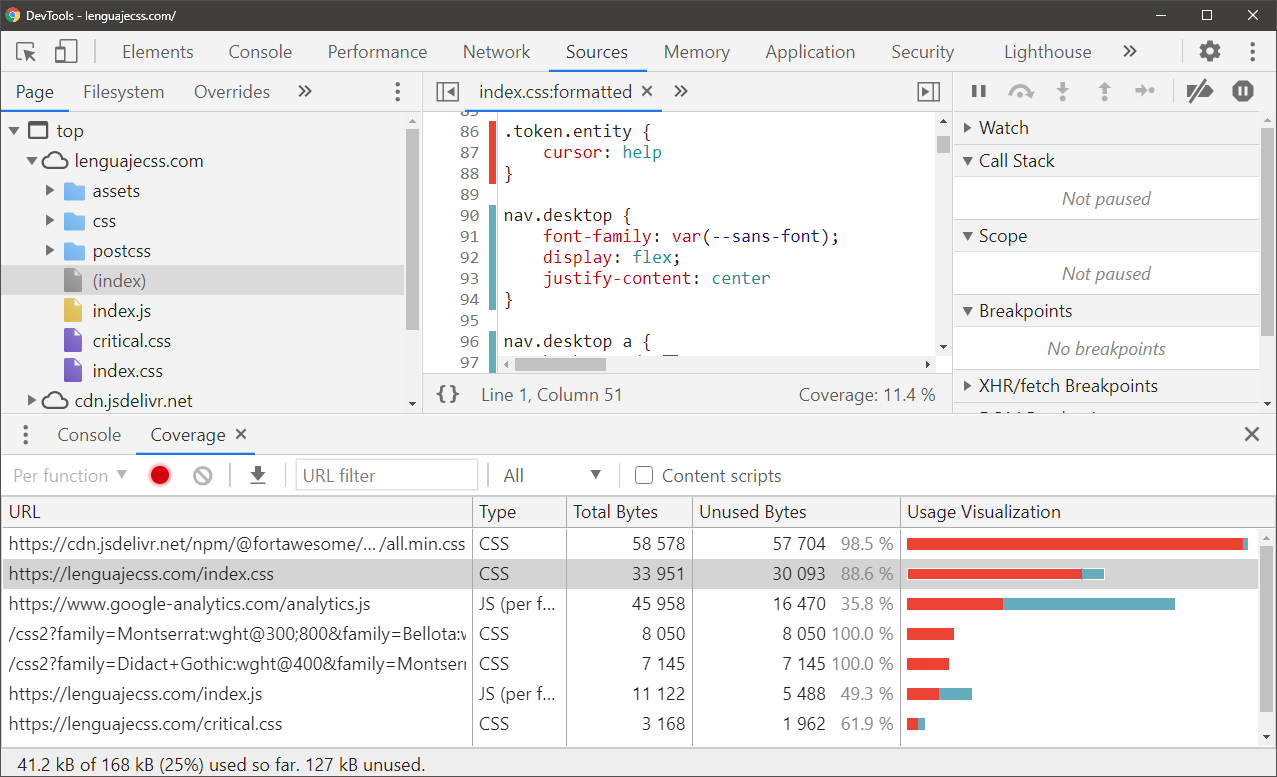
Task: Enable the Content scripts checkbox
Action: [645, 475]
